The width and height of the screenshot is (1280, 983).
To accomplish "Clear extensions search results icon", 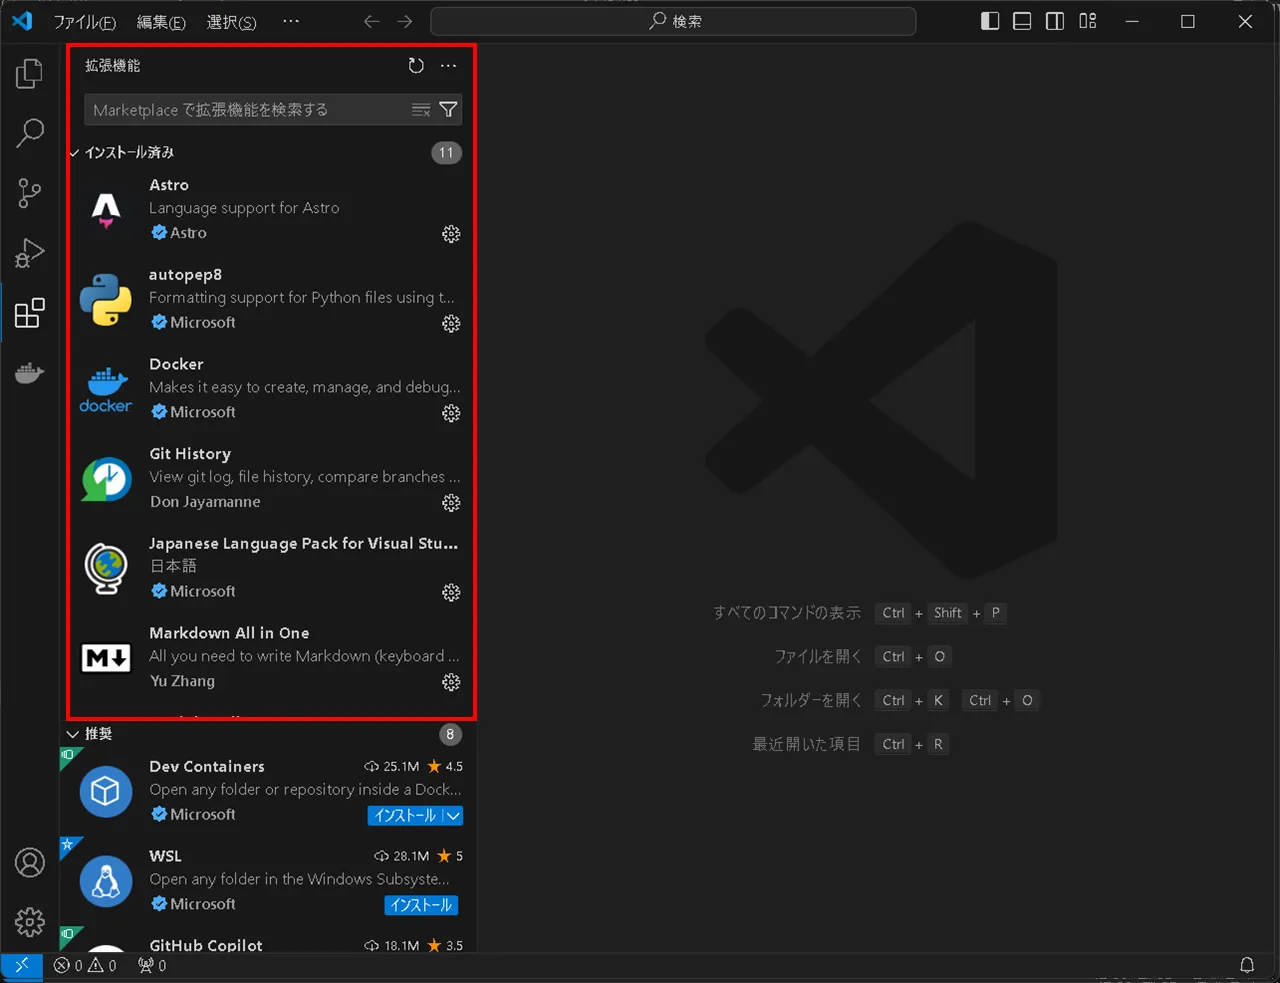I will pyautogui.click(x=421, y=110).
